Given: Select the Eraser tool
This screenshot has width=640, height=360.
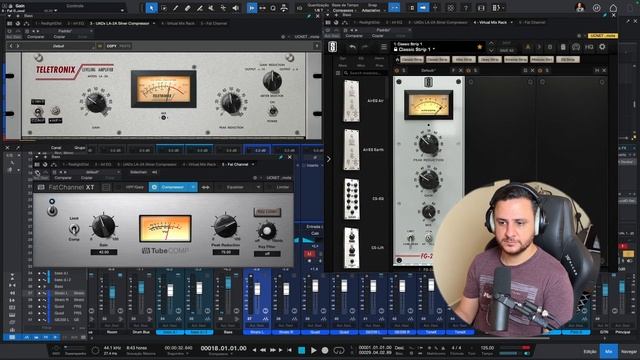Looking at the screenshot, I should coord(187,8).
